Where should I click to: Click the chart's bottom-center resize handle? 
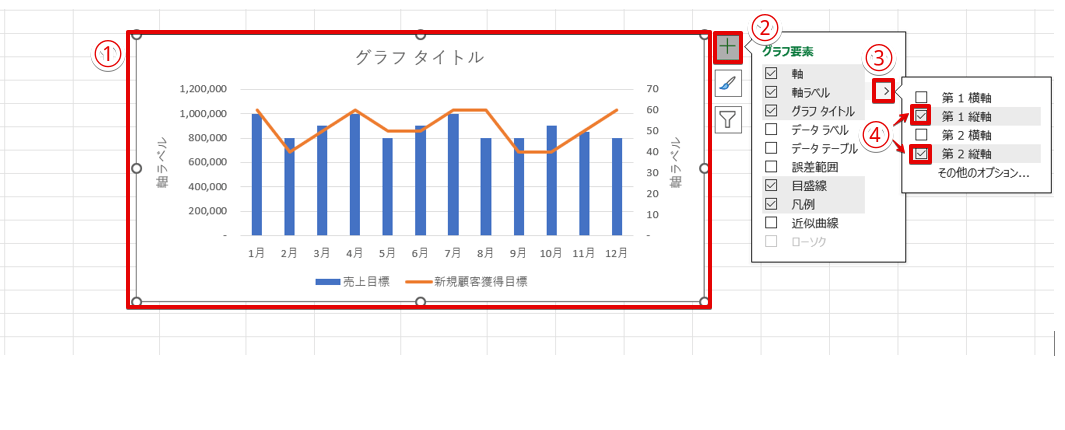tap(420, 302)
